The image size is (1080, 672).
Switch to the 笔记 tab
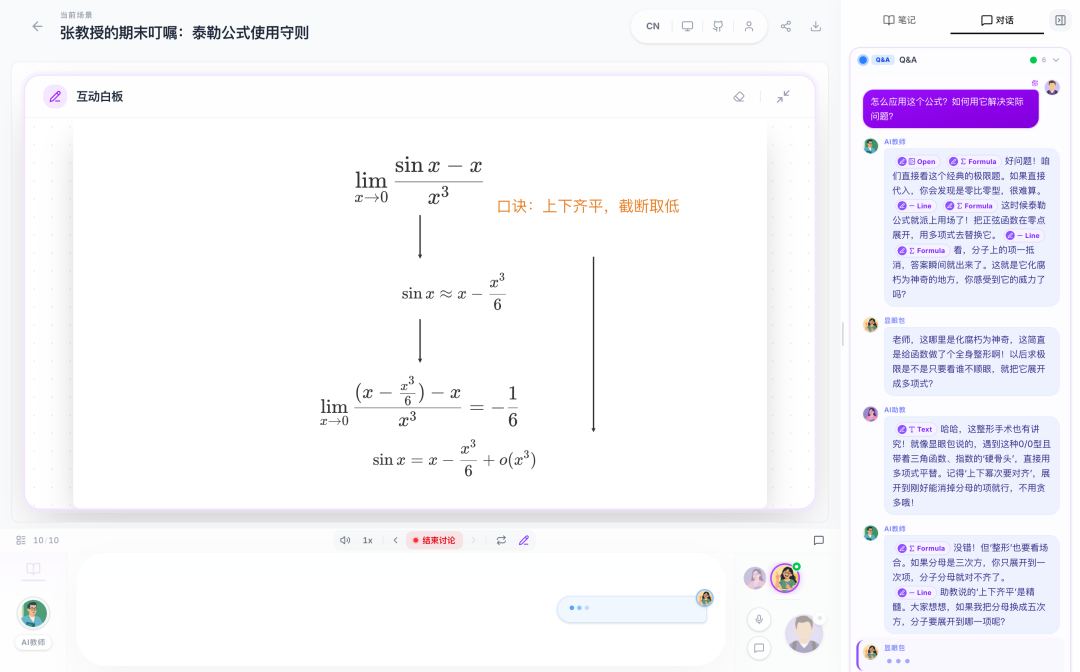(x=901, y=20)
